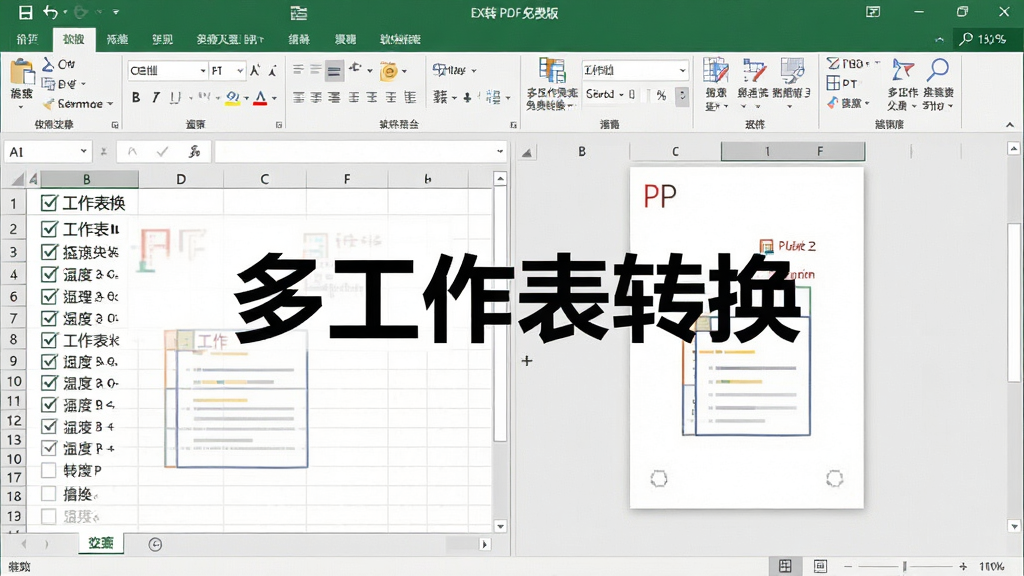Image resolution: width=1024 pixels, height=576 pixels.
Task: Click the Sort and Filter funnel icon
Action: click(x=903, y=70)
